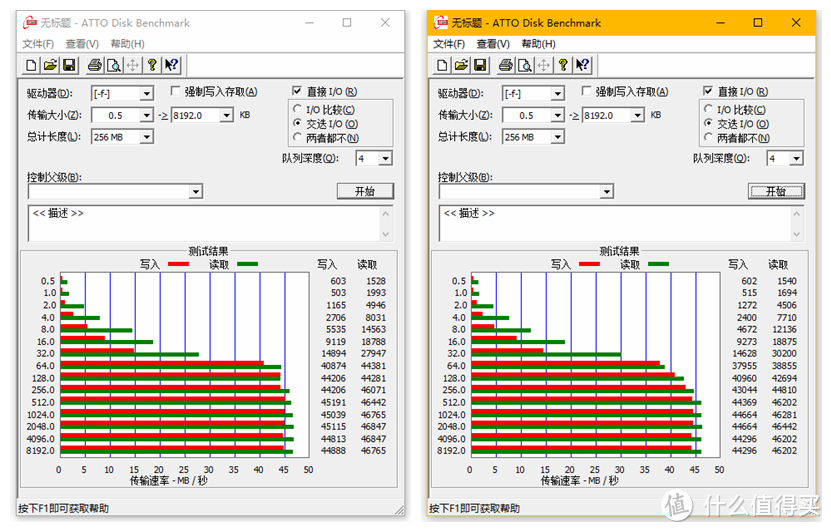Close the right ATTO window
The image size is (831, 532).
coord(796,23)
